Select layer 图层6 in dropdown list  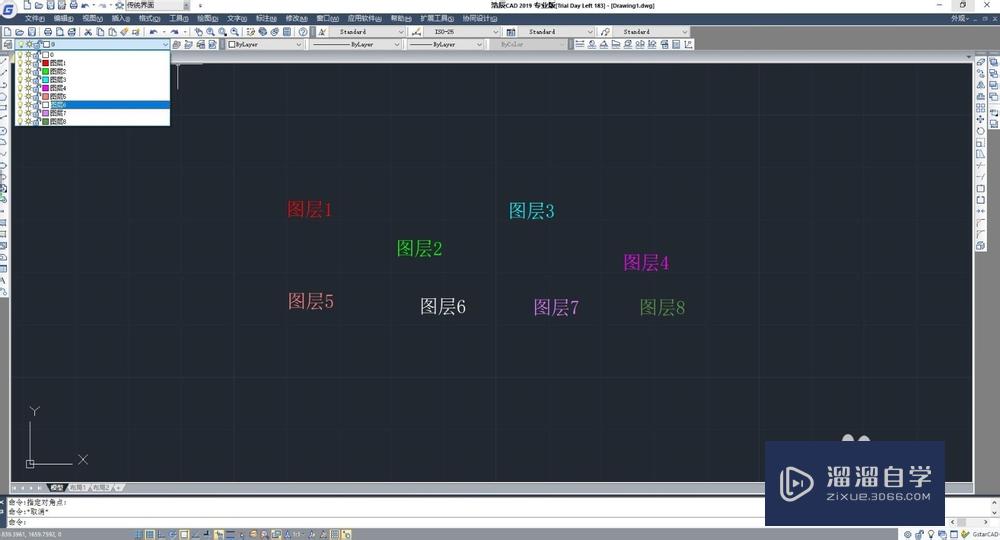93,105
